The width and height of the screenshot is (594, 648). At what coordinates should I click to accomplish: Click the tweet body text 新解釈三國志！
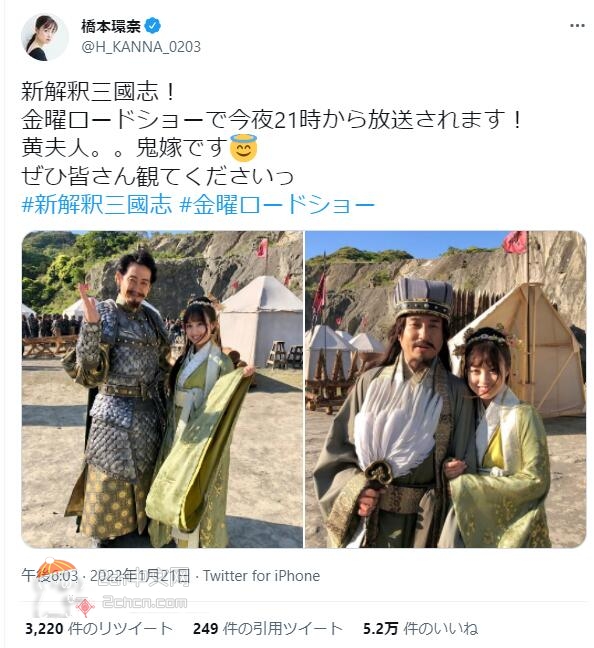pos(99,91)
